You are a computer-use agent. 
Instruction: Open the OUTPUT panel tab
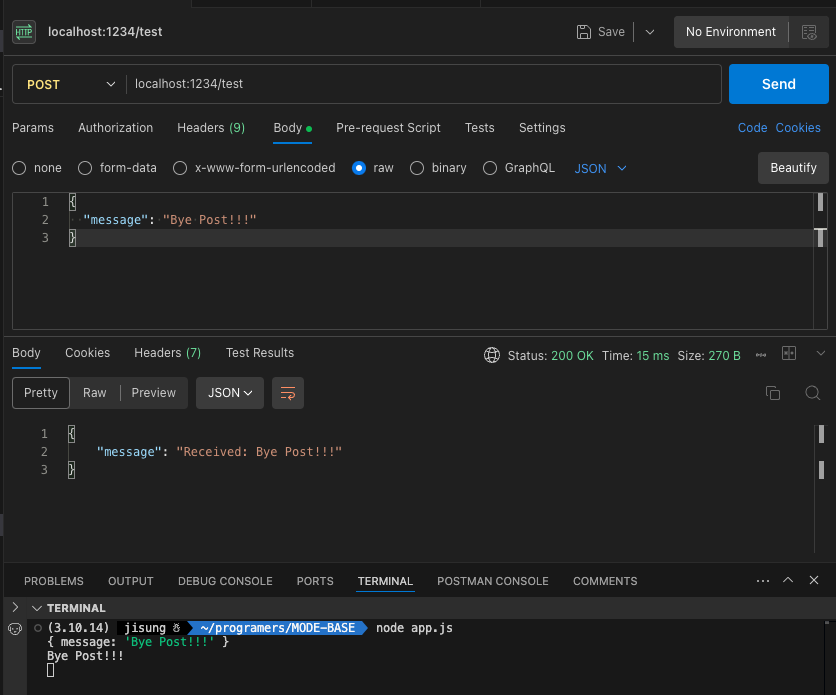(131, 581)
